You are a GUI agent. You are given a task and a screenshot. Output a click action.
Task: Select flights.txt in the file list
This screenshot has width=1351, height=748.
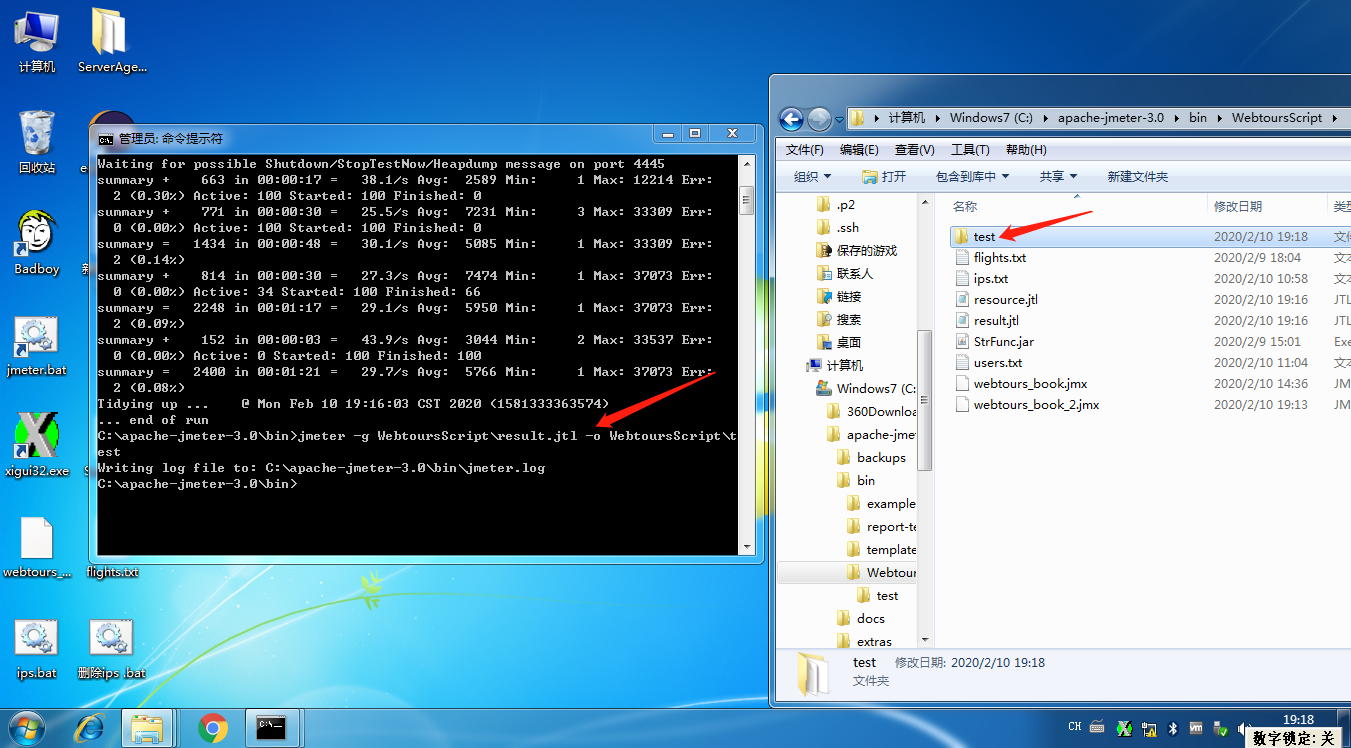[x=1000, y=258]
